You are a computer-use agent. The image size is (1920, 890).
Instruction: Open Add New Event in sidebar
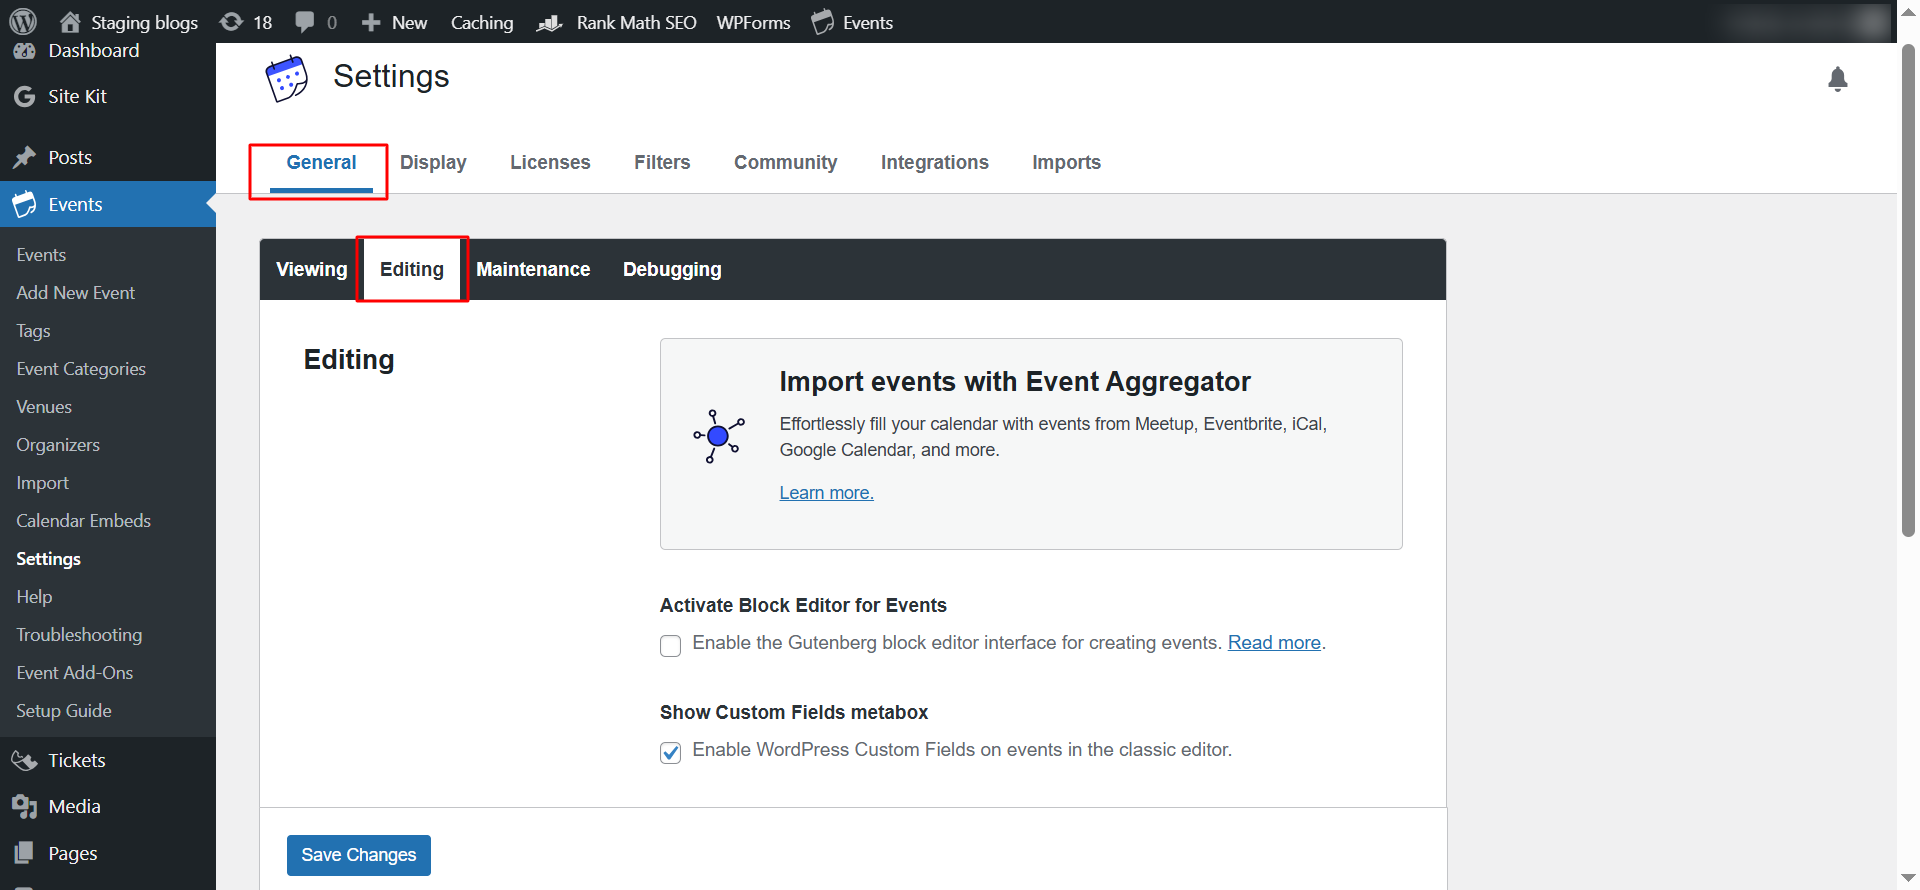tap(76, 293)
